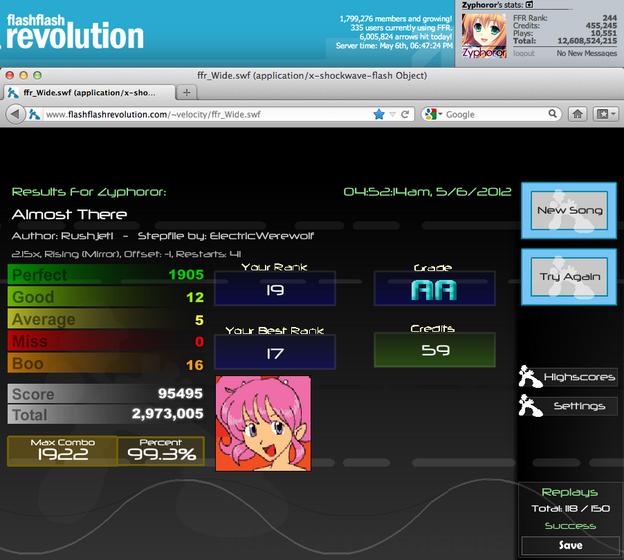Click the New Song button

coord(569,211)
